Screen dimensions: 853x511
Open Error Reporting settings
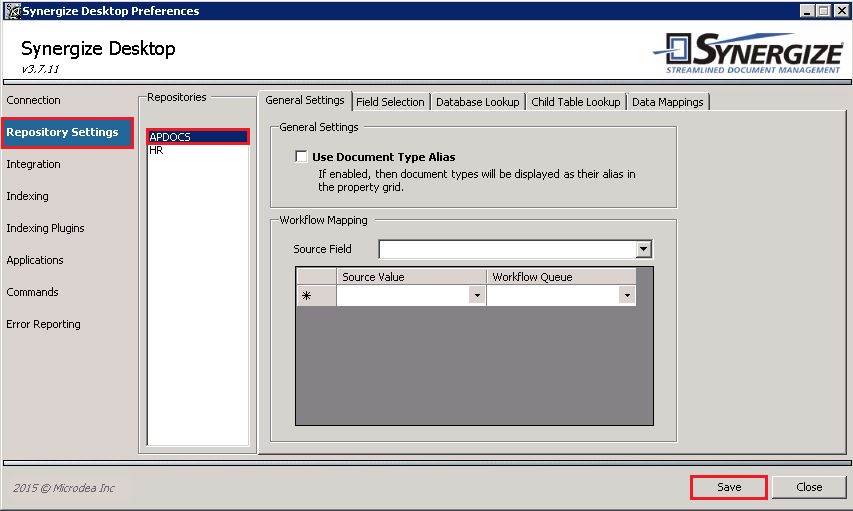coord(44,324)
